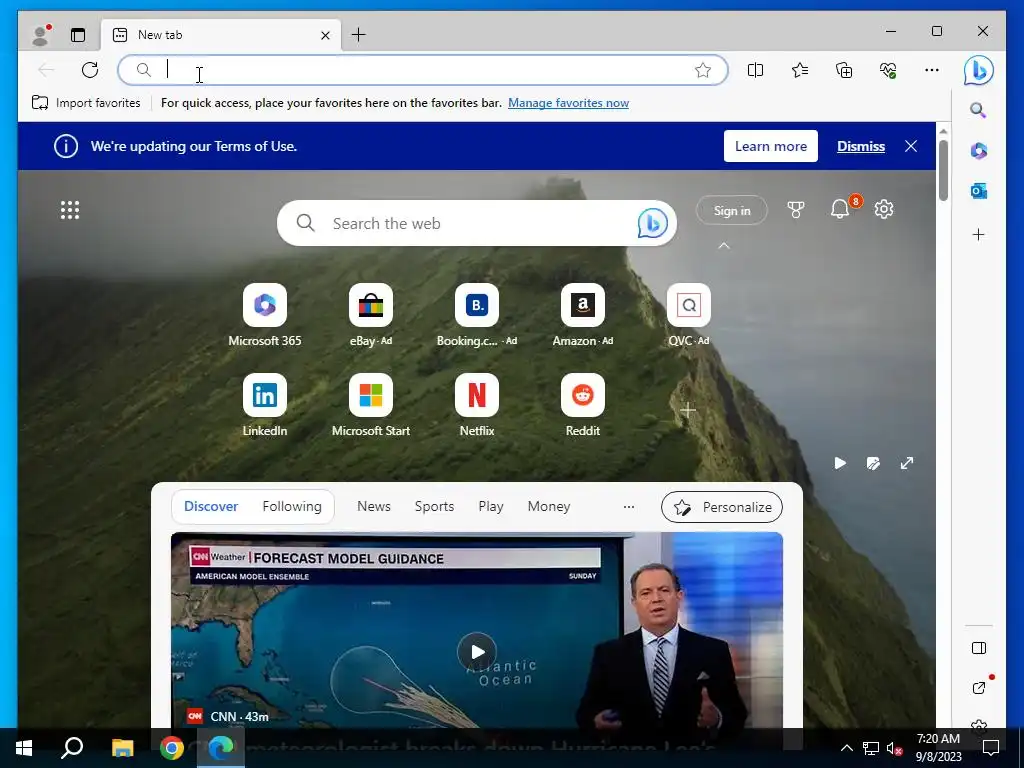Open the tab actions menu icon
This screenshot has height=768, width=1024.
pos(78,35)
